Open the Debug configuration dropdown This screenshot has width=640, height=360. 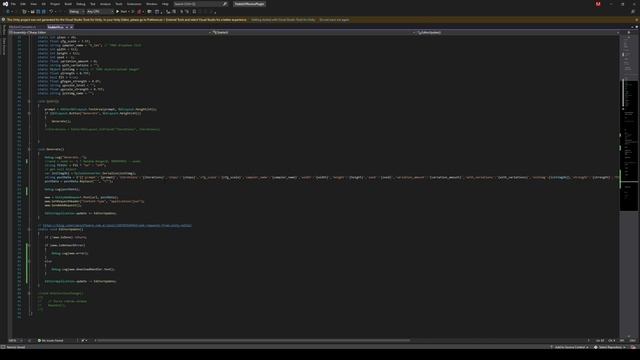(x=76, y=11)
